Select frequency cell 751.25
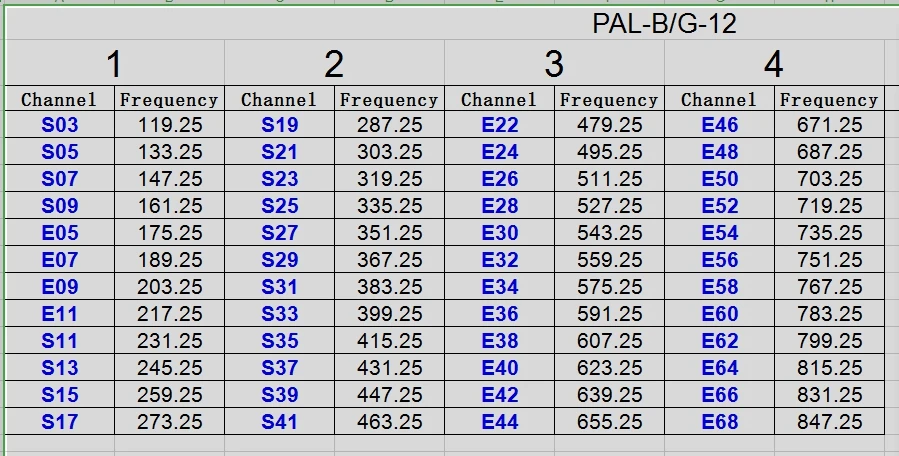This screenshot has height=456, width=899. (829, 260)
